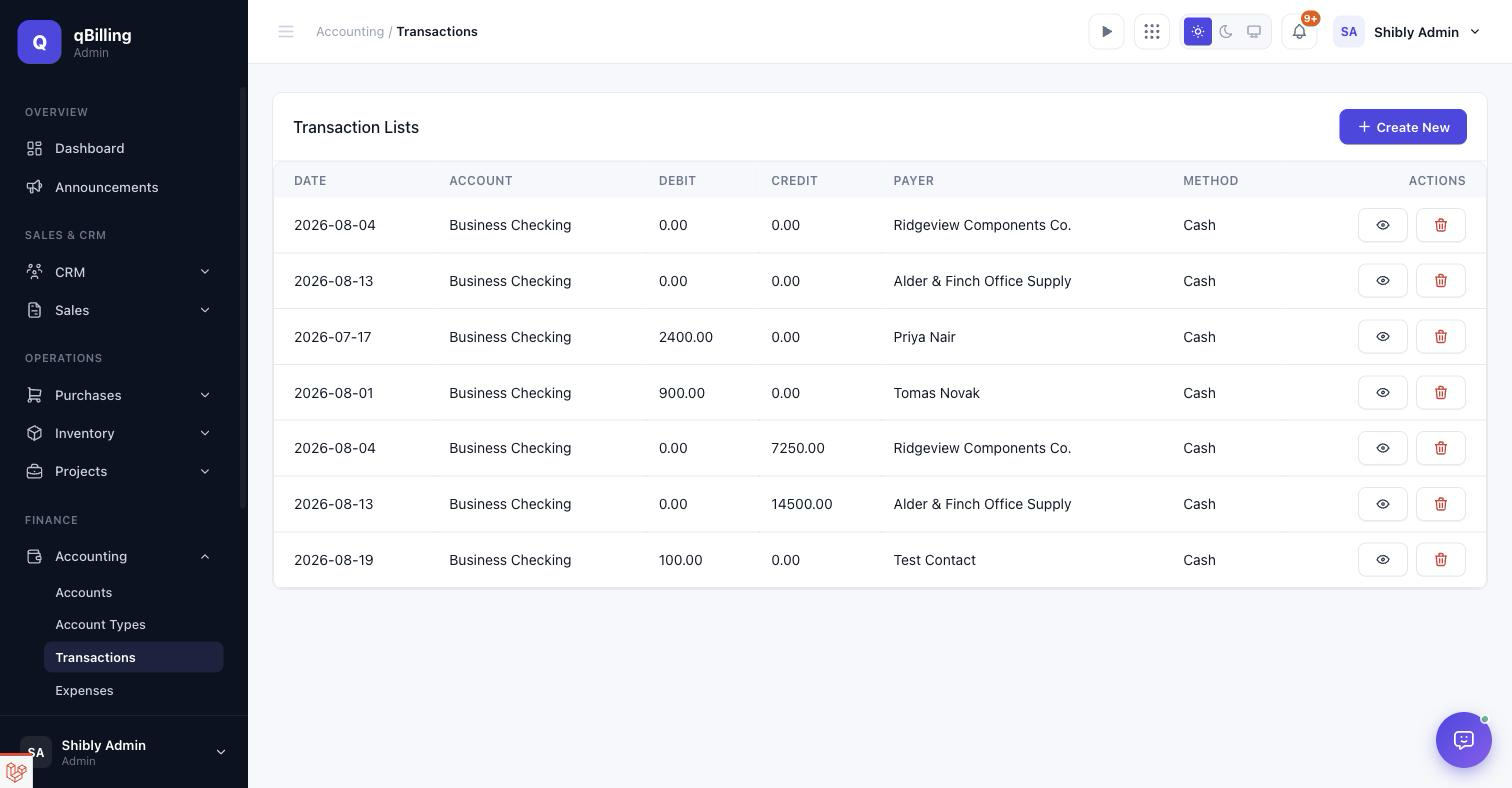
Task: Open the Expenses sidebar item
Action: (84, 691)
